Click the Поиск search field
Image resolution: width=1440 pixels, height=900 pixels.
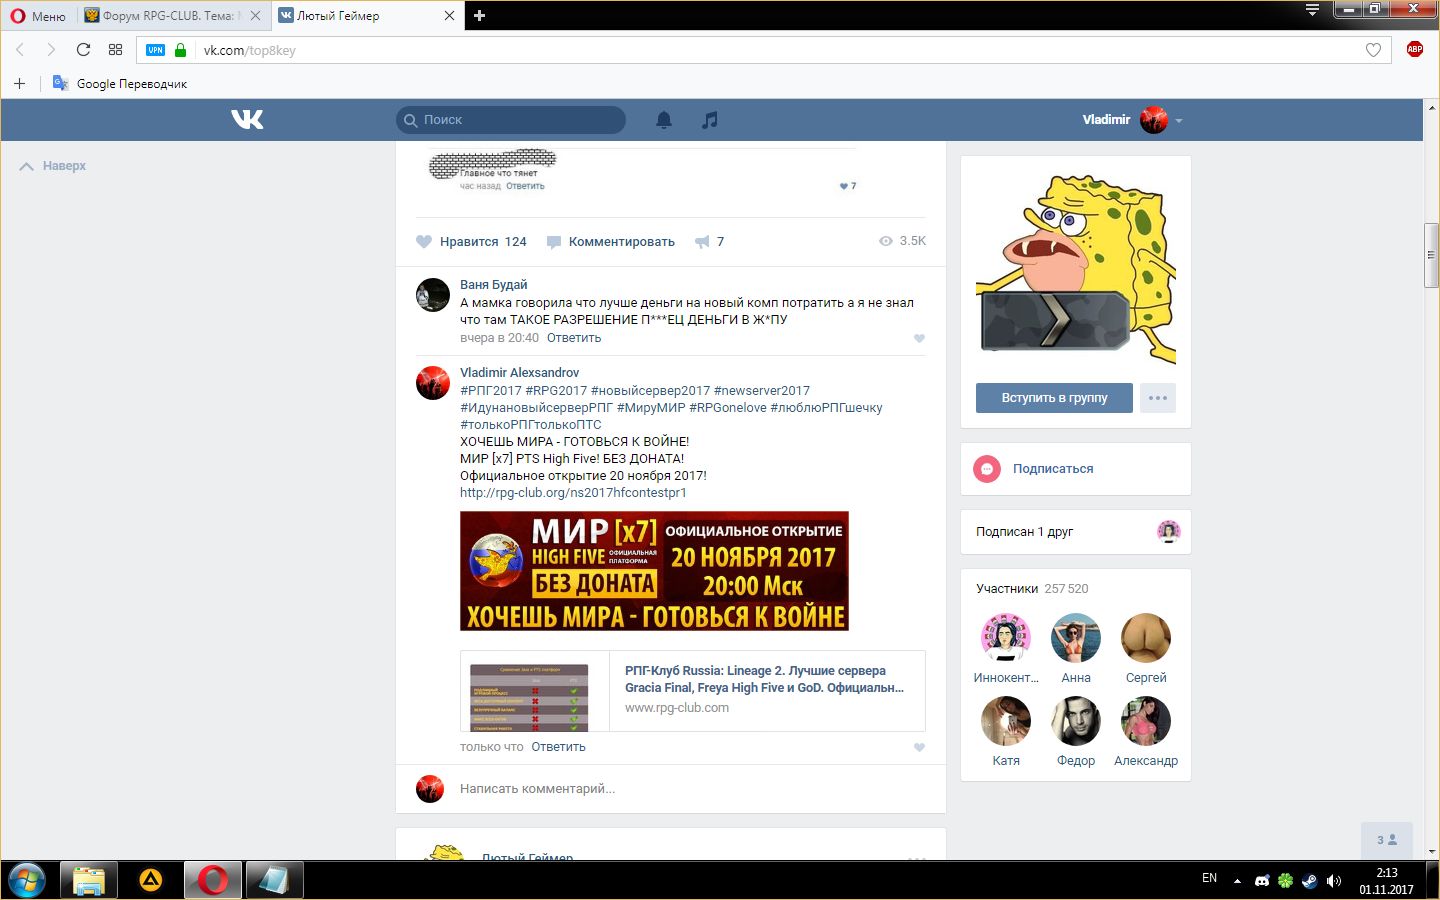(511, 120)
